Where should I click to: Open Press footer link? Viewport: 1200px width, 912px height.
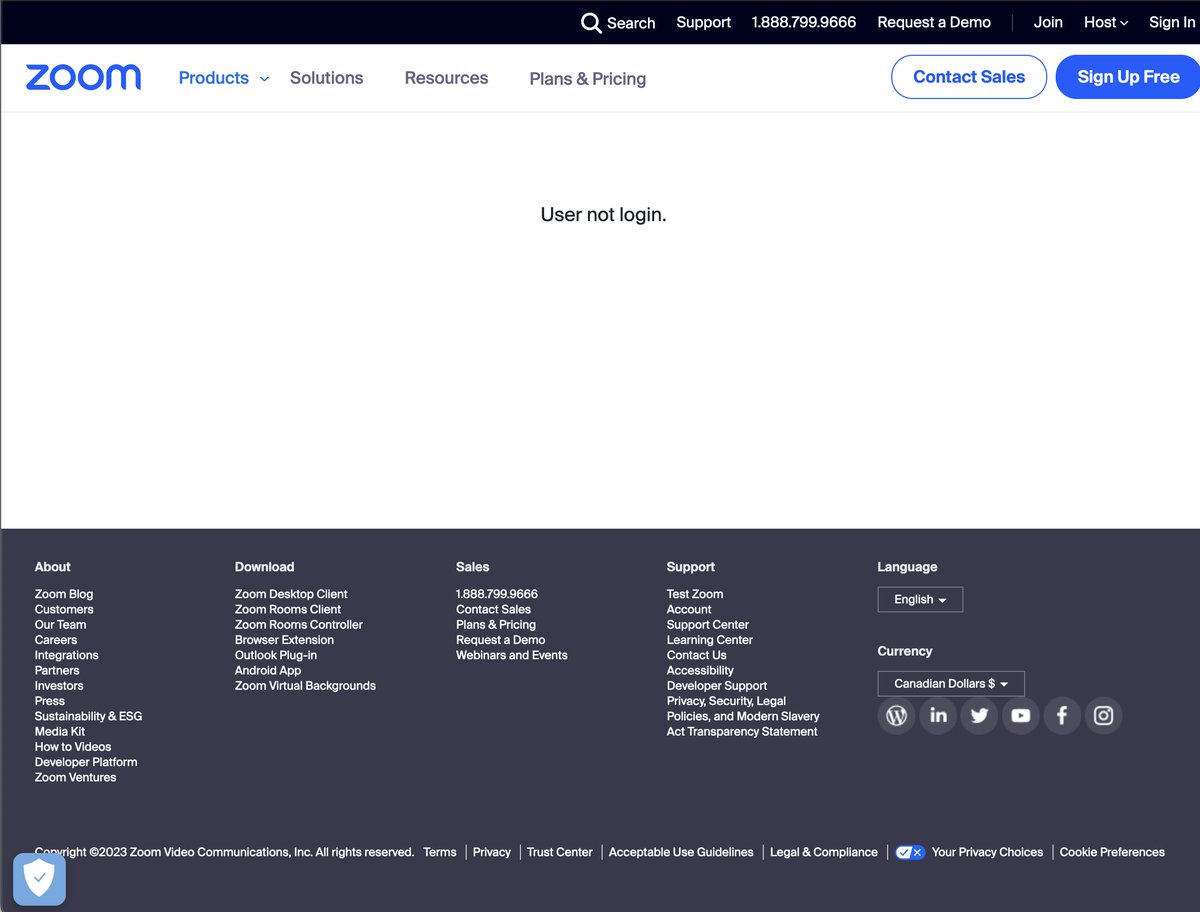(x=50, y=701)
